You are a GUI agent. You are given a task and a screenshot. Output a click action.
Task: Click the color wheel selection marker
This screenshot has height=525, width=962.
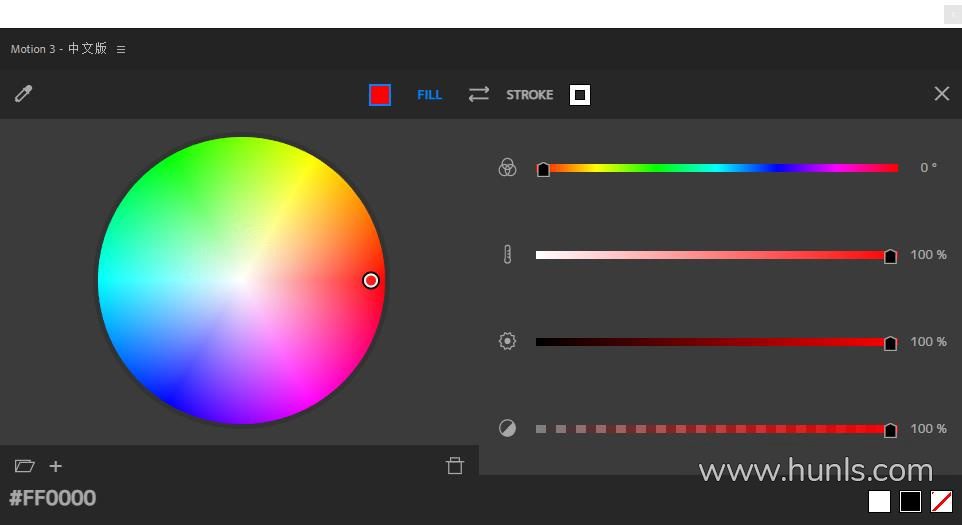point(371,280)
